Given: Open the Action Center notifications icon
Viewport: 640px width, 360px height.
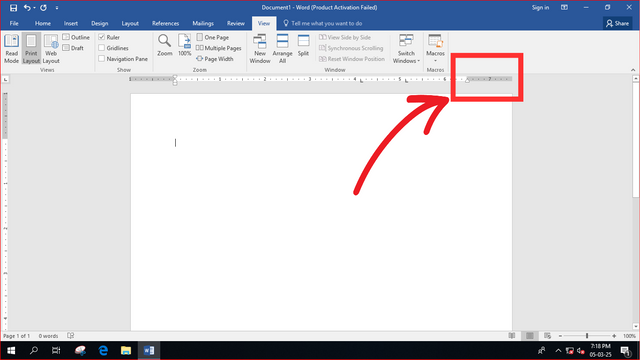Looking at the screenshot, I should pyautogui.click(x=626, y=351).
